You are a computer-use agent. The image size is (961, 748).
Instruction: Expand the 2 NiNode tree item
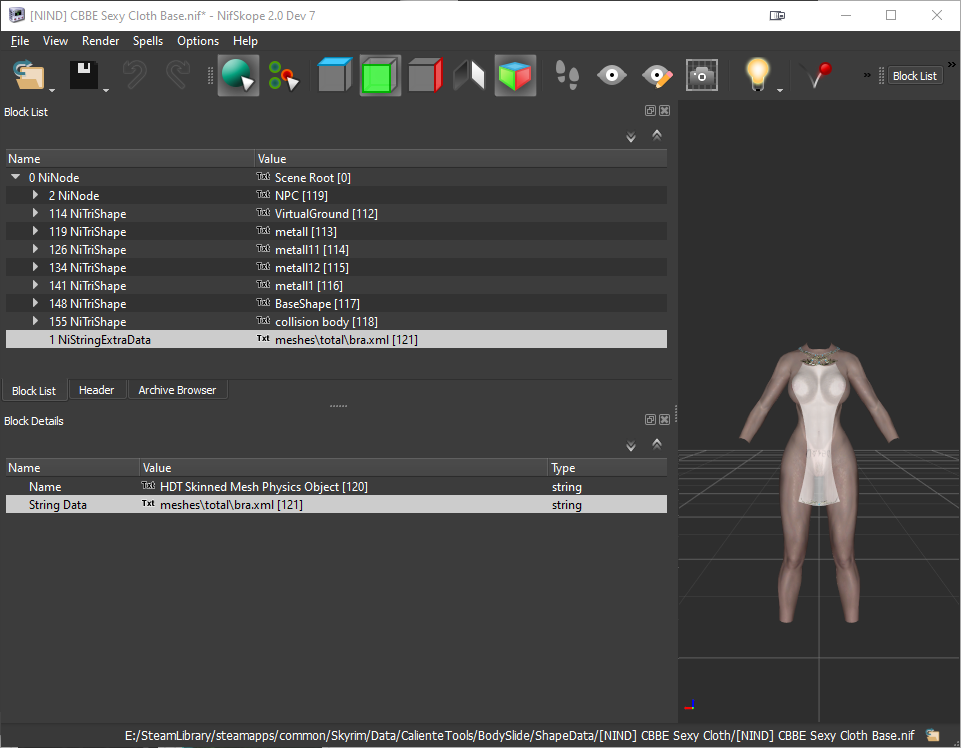point(36,196)
